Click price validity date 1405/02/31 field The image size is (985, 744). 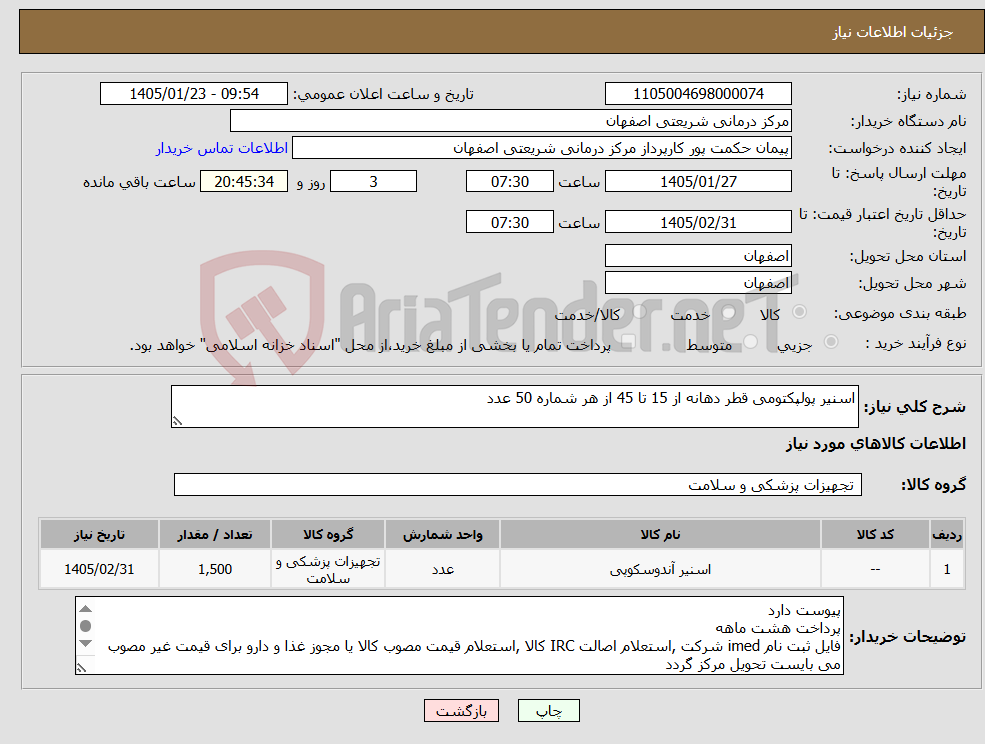pos(698,222)
